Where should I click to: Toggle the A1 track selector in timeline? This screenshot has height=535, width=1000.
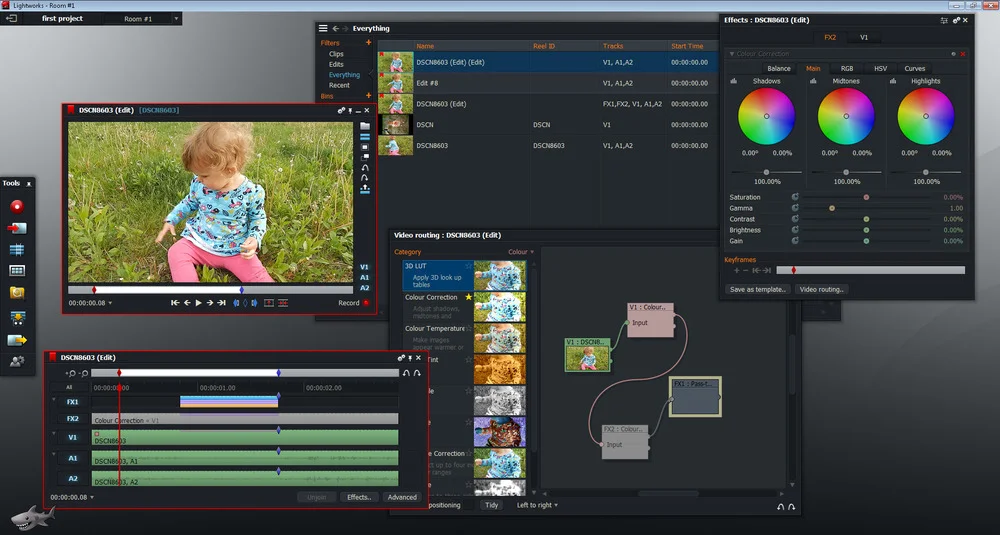click(x=72, y=458)
